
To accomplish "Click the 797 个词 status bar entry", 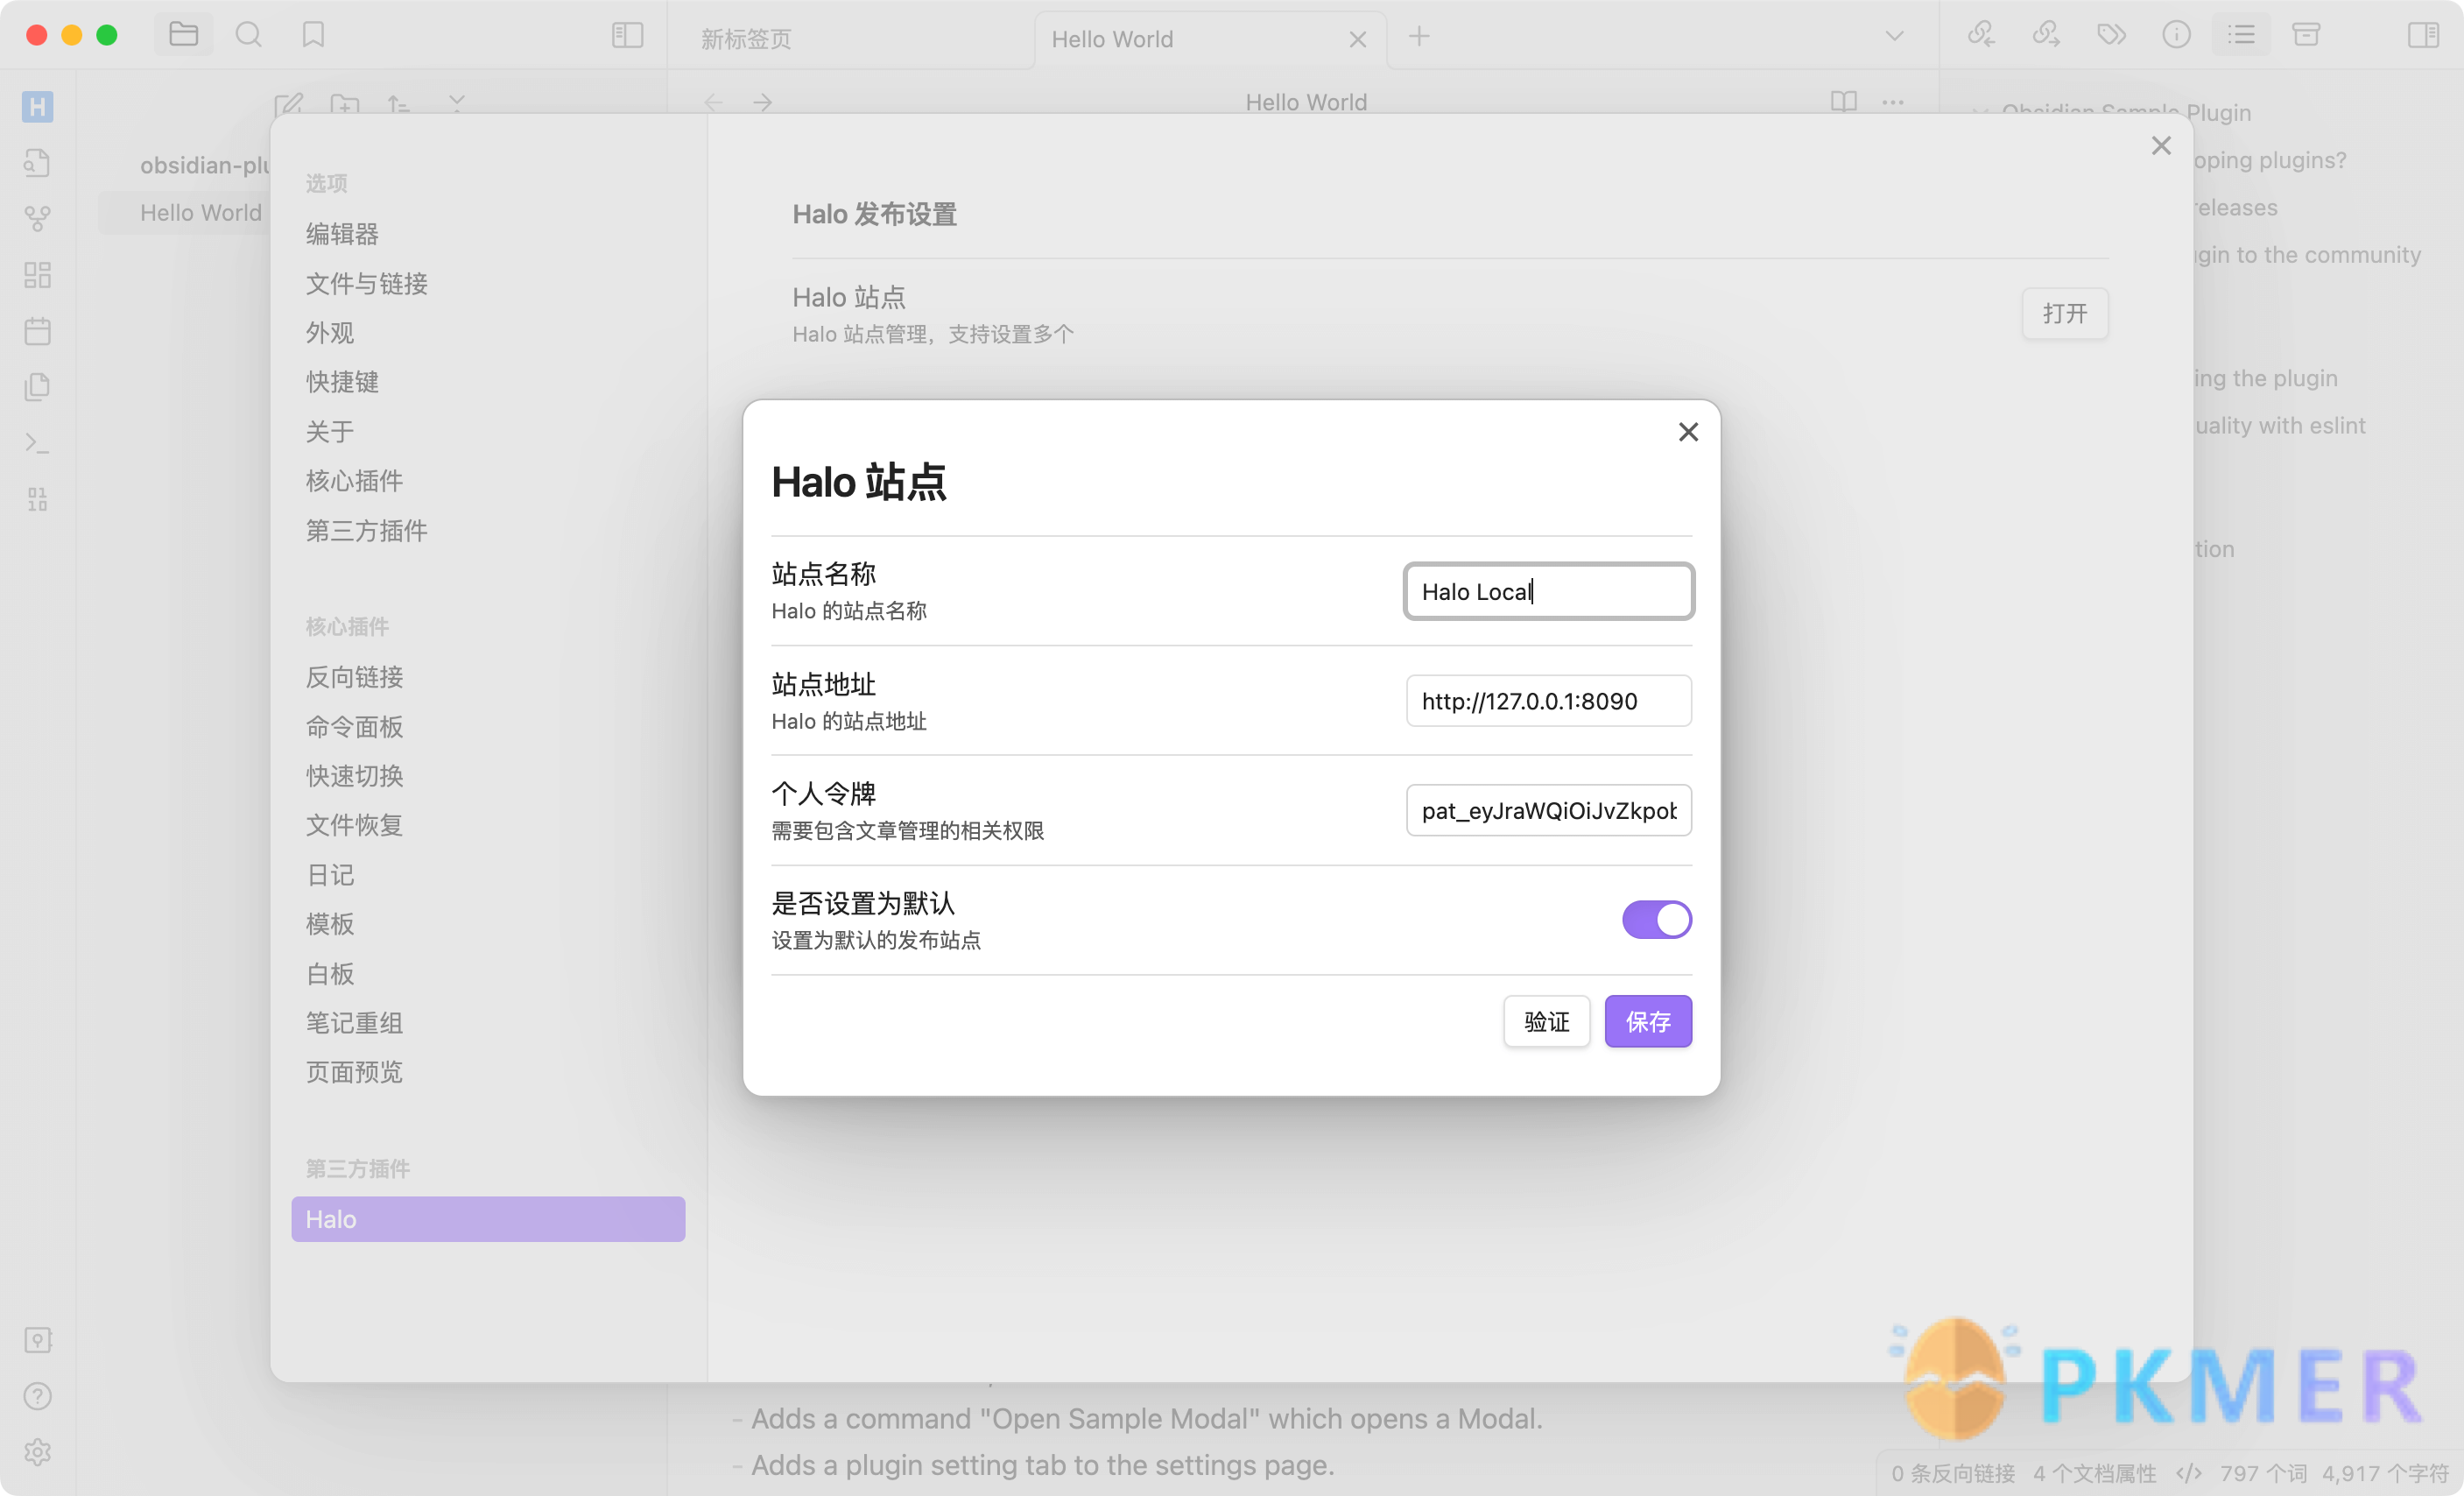I will pyautogui.click(x=2263, y=1474).
